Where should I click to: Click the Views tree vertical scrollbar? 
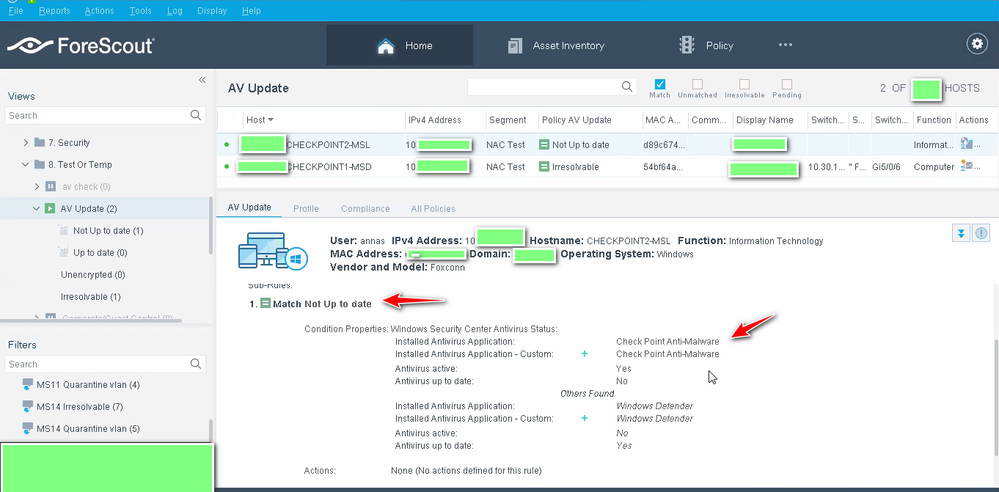coord(210,226)
